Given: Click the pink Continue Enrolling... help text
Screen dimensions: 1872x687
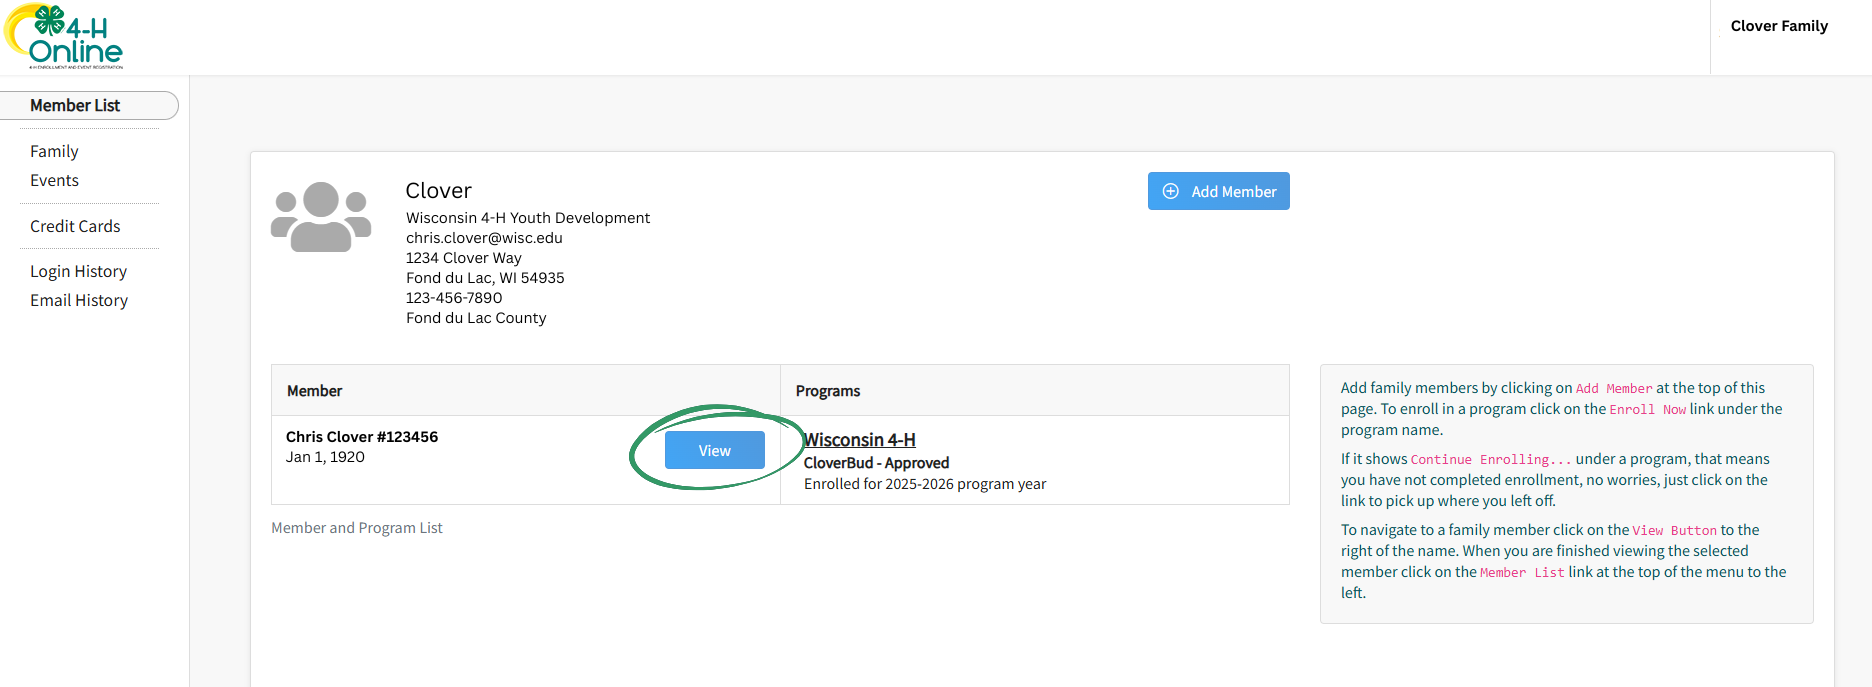Looking at the screenshot, I should click(1490, 460).
